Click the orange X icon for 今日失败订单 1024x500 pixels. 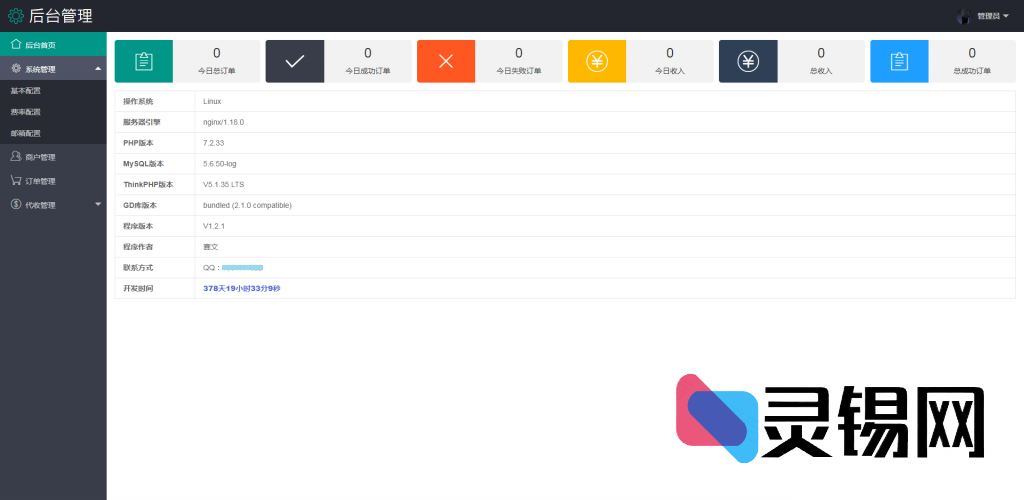click(446, 61)
